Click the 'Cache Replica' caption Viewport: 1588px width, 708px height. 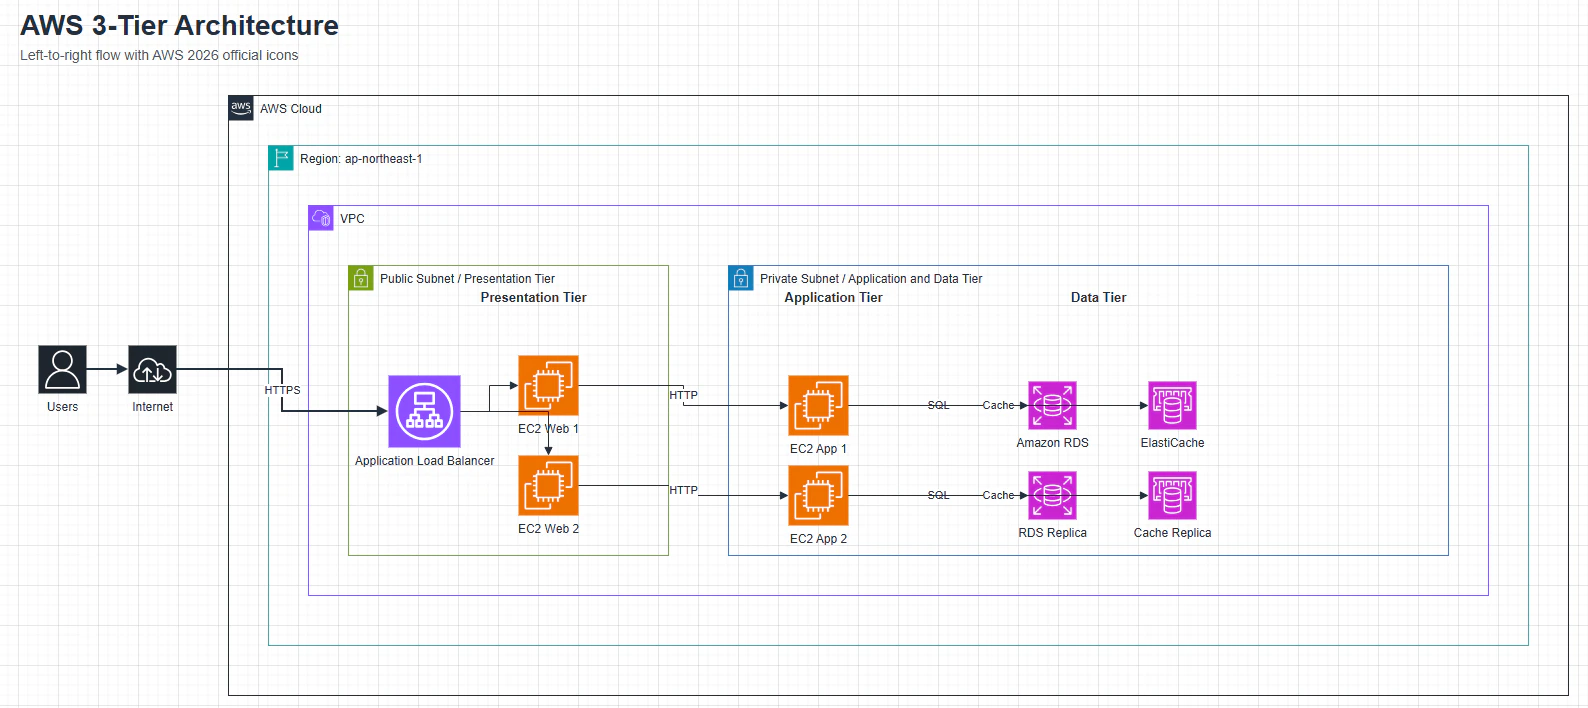(x=1172, y=533)
